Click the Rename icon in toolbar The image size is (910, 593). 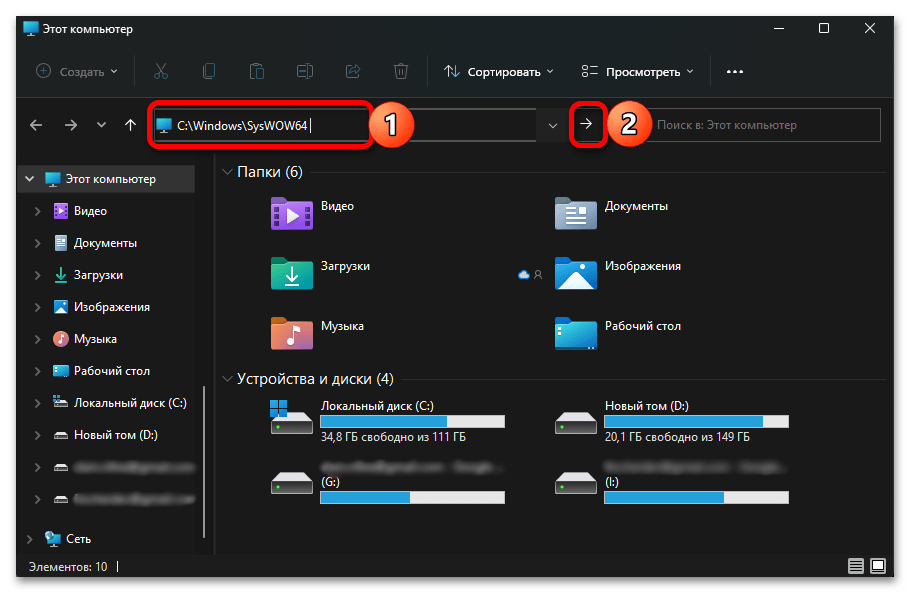[x=305, y=71]
